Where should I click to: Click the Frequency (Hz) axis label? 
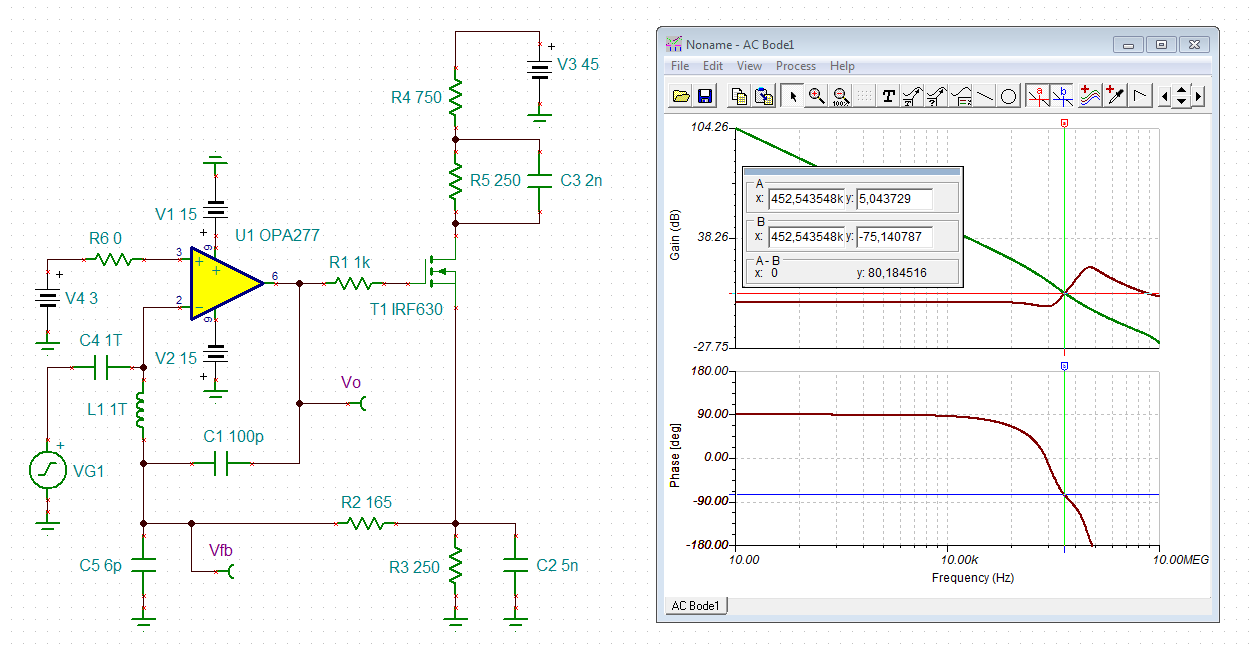point(972,578)
